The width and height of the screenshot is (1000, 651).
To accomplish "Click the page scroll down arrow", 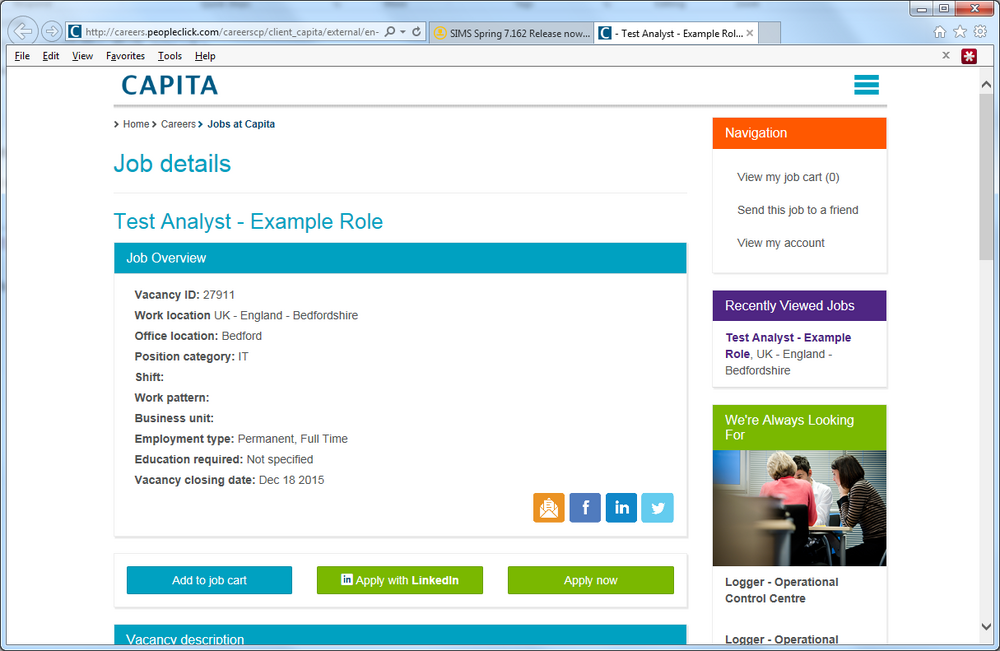I will (986, 627).
